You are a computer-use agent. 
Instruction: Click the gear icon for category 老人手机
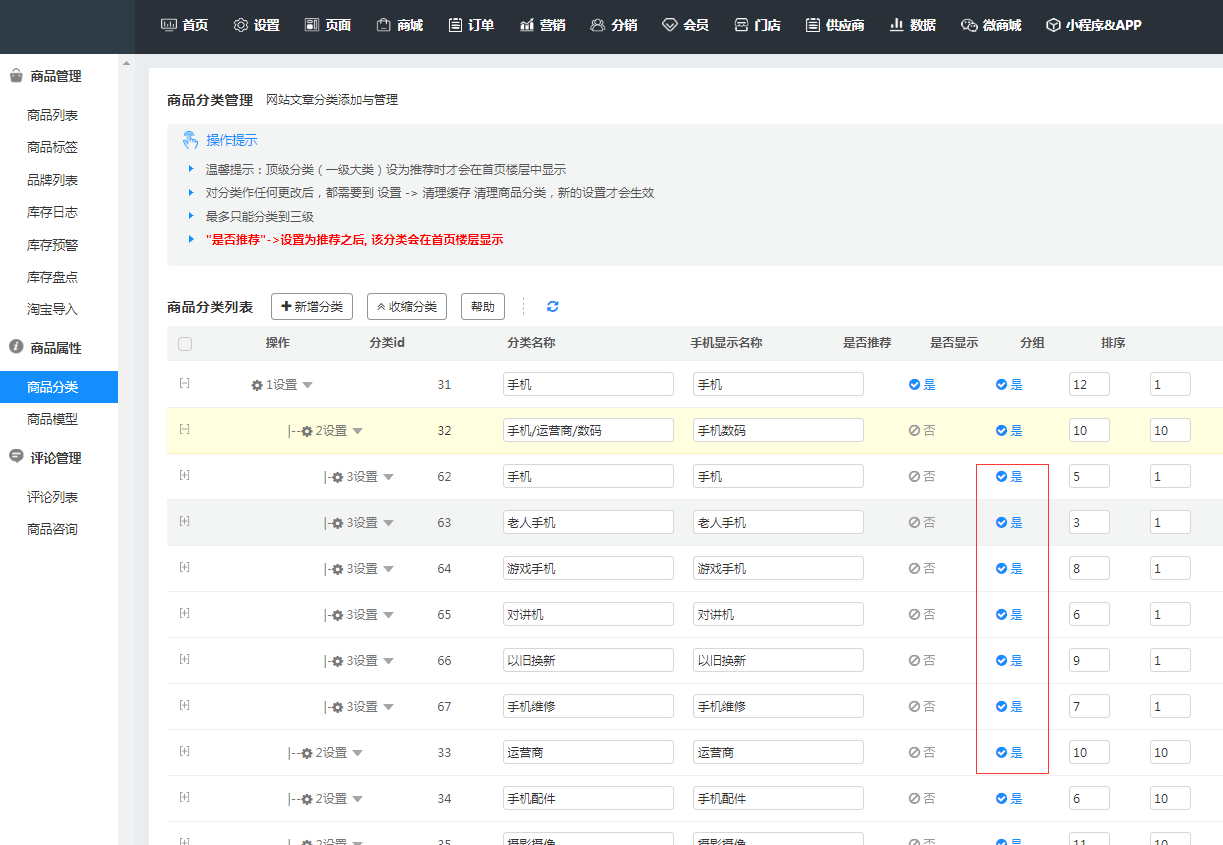coord(337,523)
